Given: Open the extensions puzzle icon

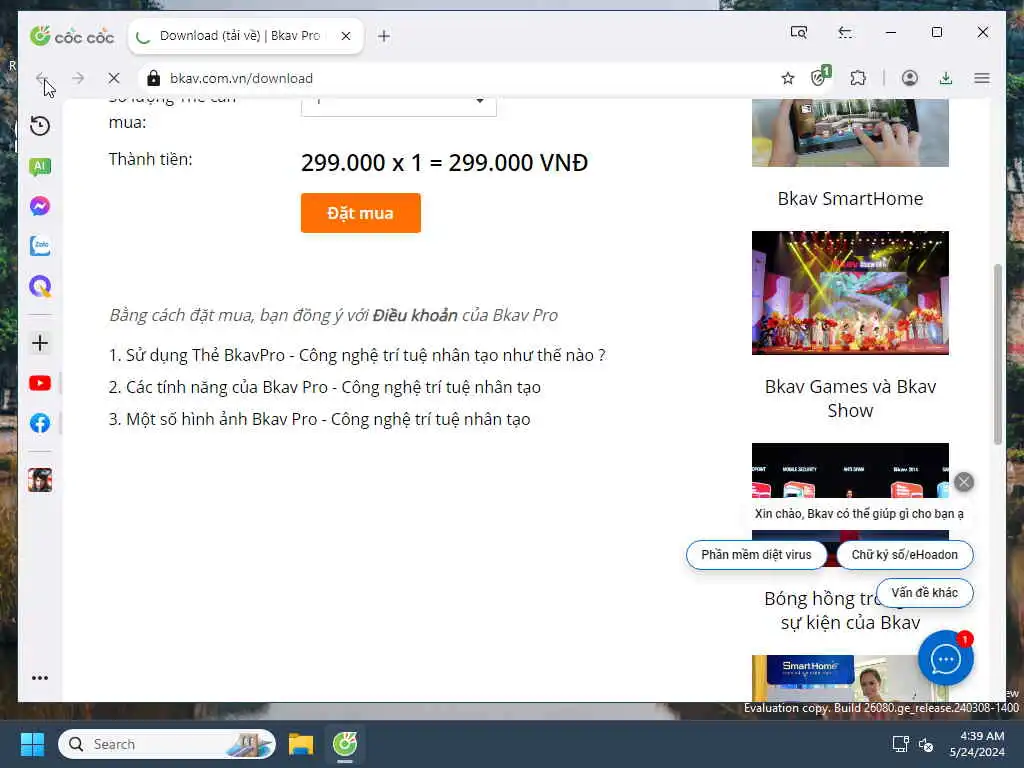Looking at the screenshot, I should click(x=858, y=78).
